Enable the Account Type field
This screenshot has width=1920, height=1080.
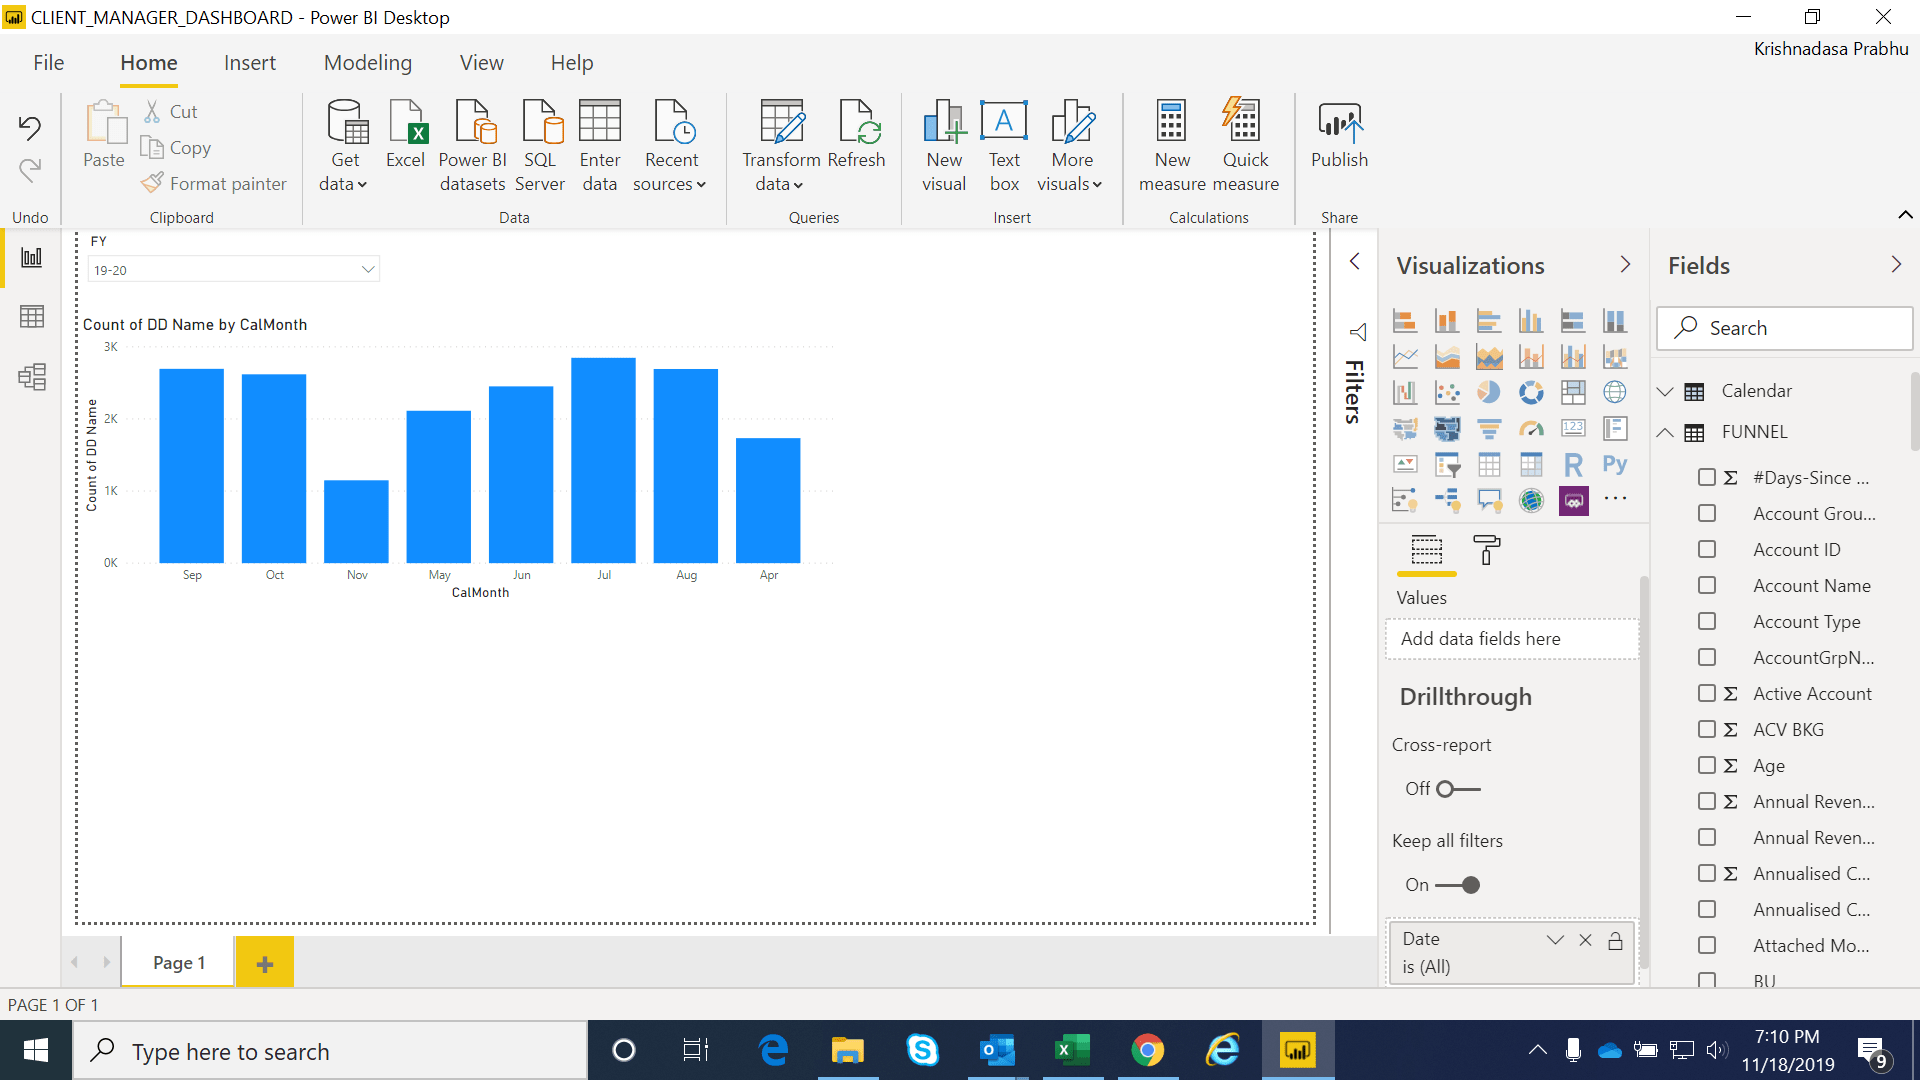coord(1707,622)
